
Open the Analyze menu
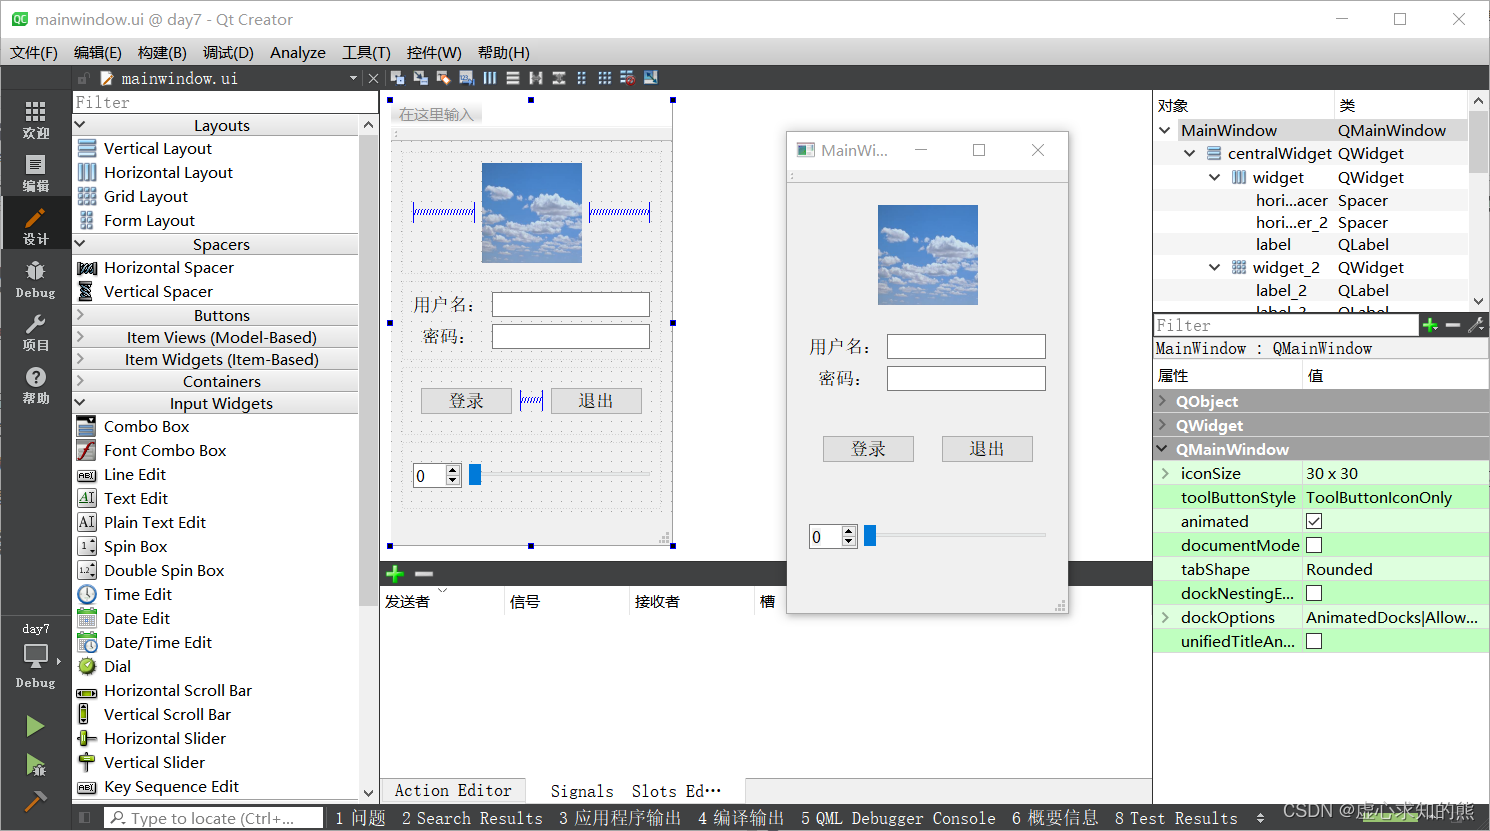298,52
